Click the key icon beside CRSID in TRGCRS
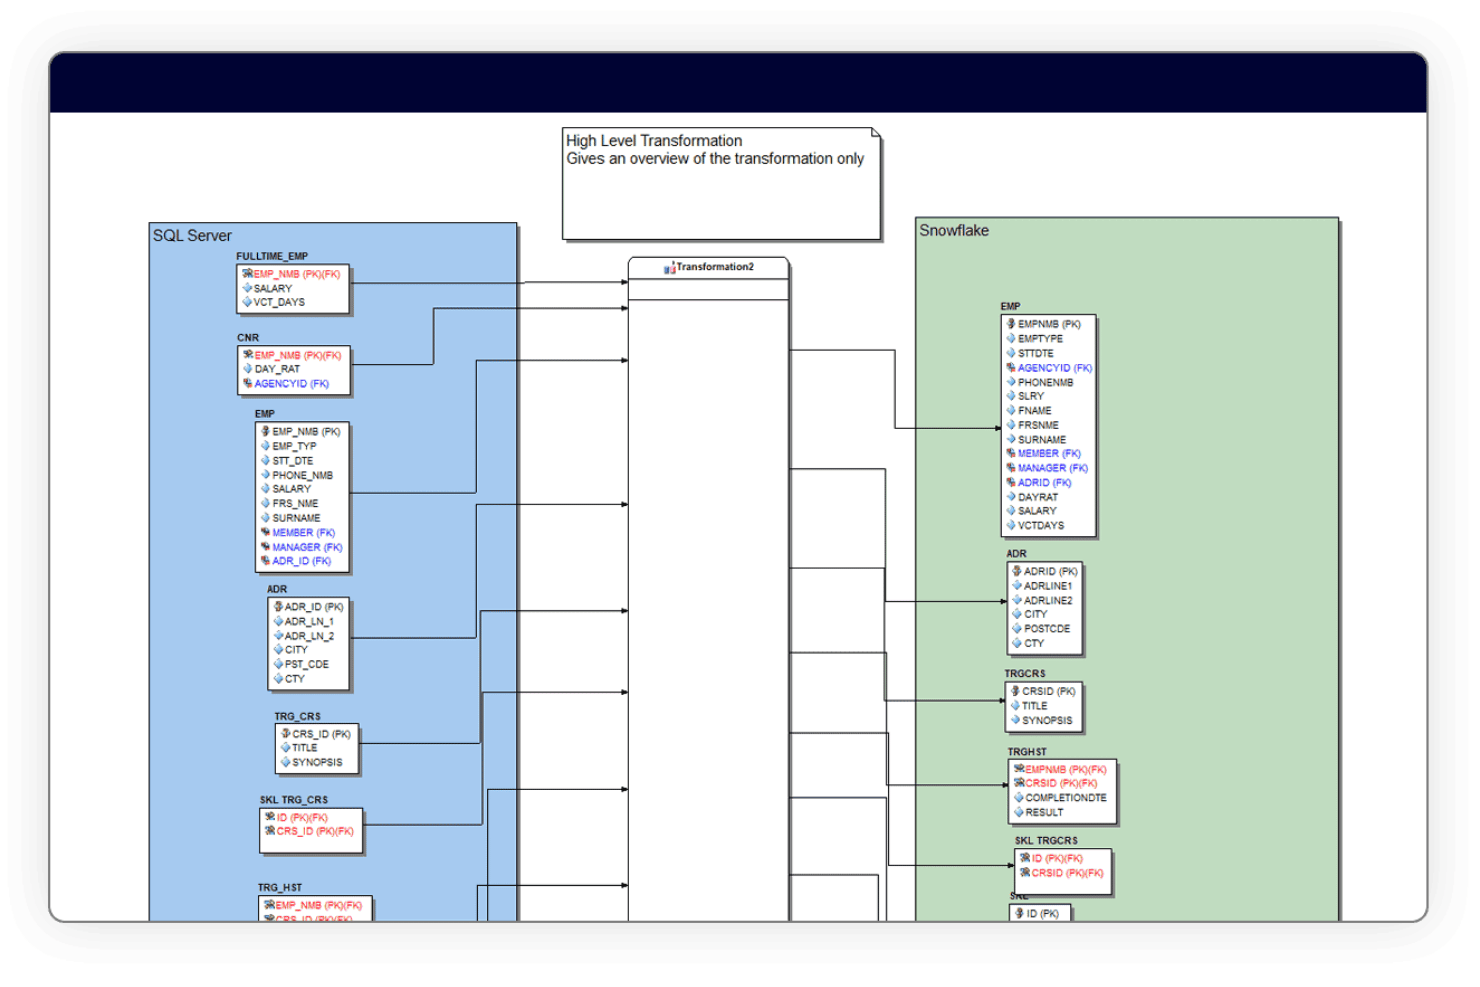This screenshot has height=987, width=1480. click(x=1015, y=691)
